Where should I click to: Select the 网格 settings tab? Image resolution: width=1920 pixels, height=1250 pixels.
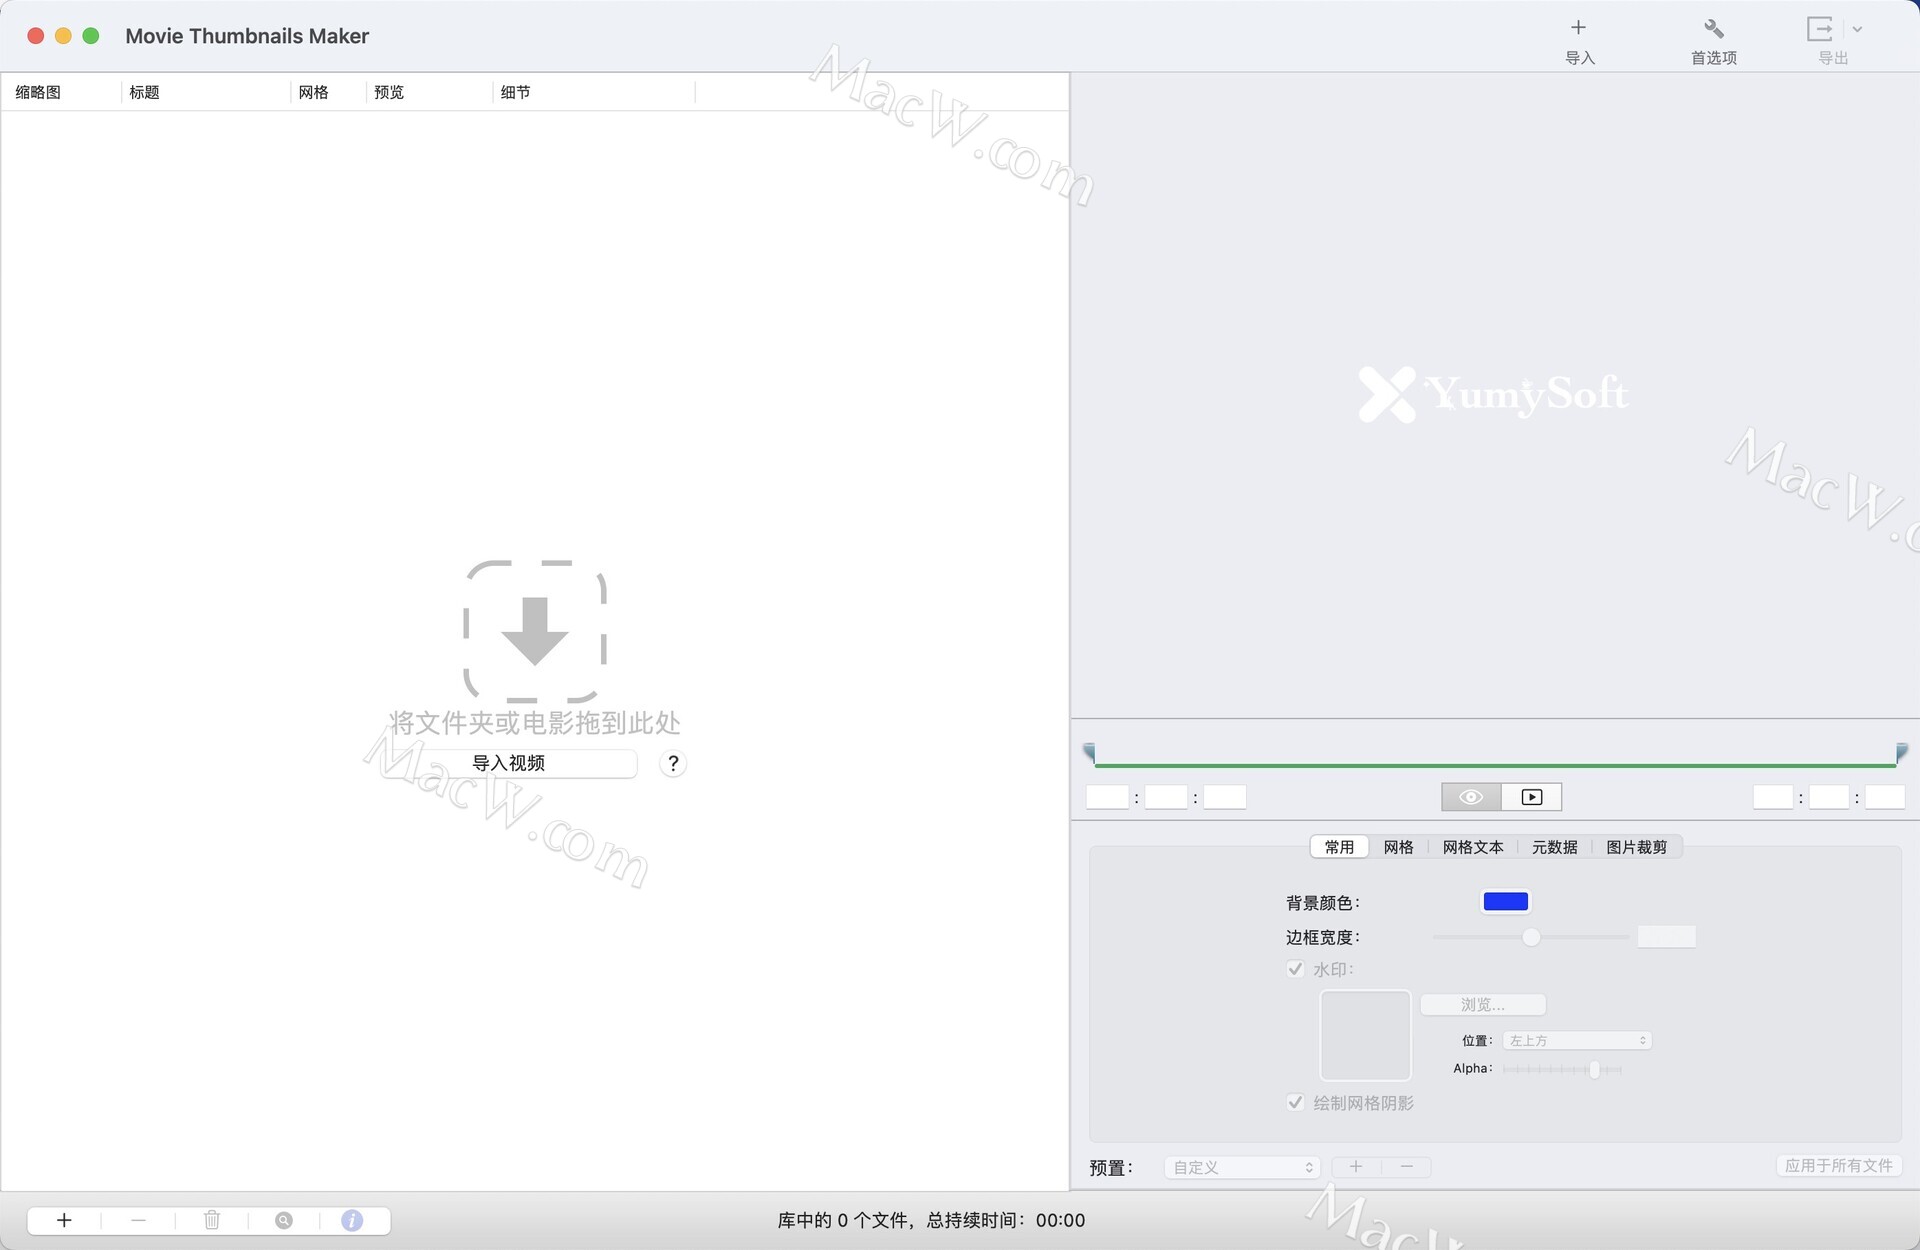click(1398, 847)
